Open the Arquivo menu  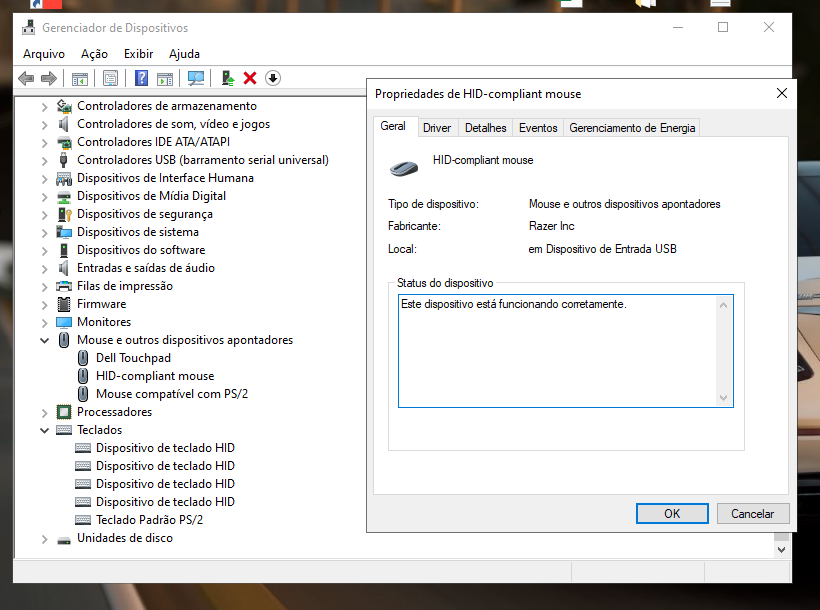pyautogui.click(x=44, y=54)
